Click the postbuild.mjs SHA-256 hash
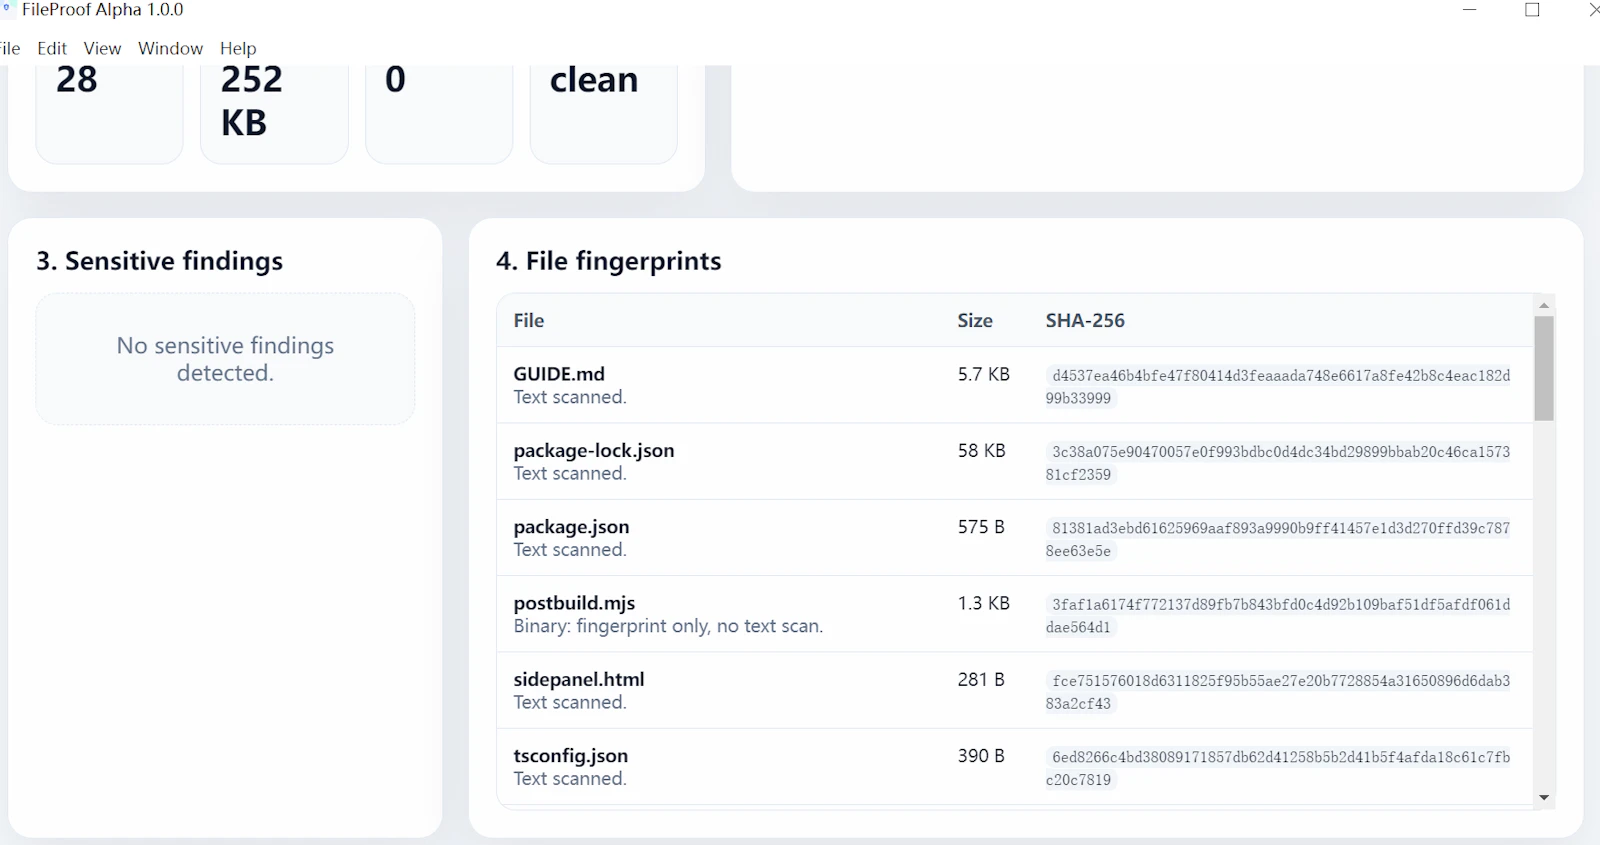Screen dimensions: 1600x845 tap(1280, 616)
